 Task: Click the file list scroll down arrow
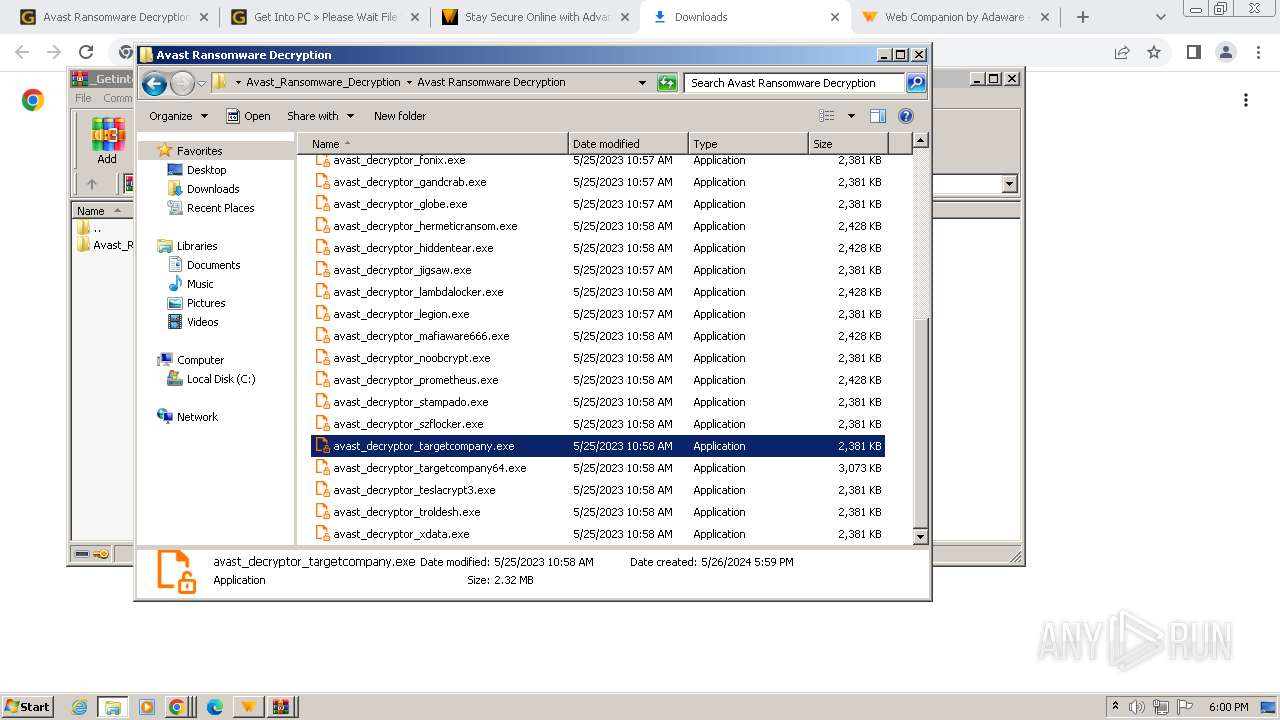[x=921, y=537]
